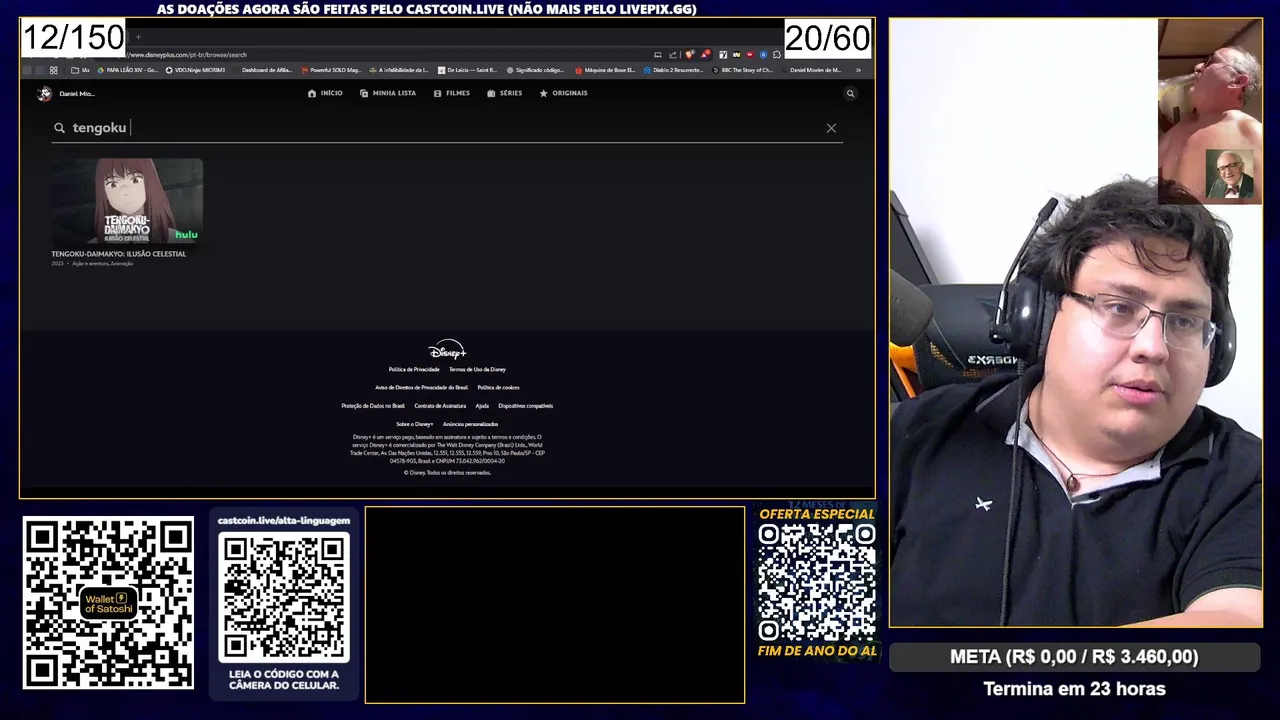Open a new browser tab with plus
The width and height of the screenshot is (1280, 720).
(138, 37)
